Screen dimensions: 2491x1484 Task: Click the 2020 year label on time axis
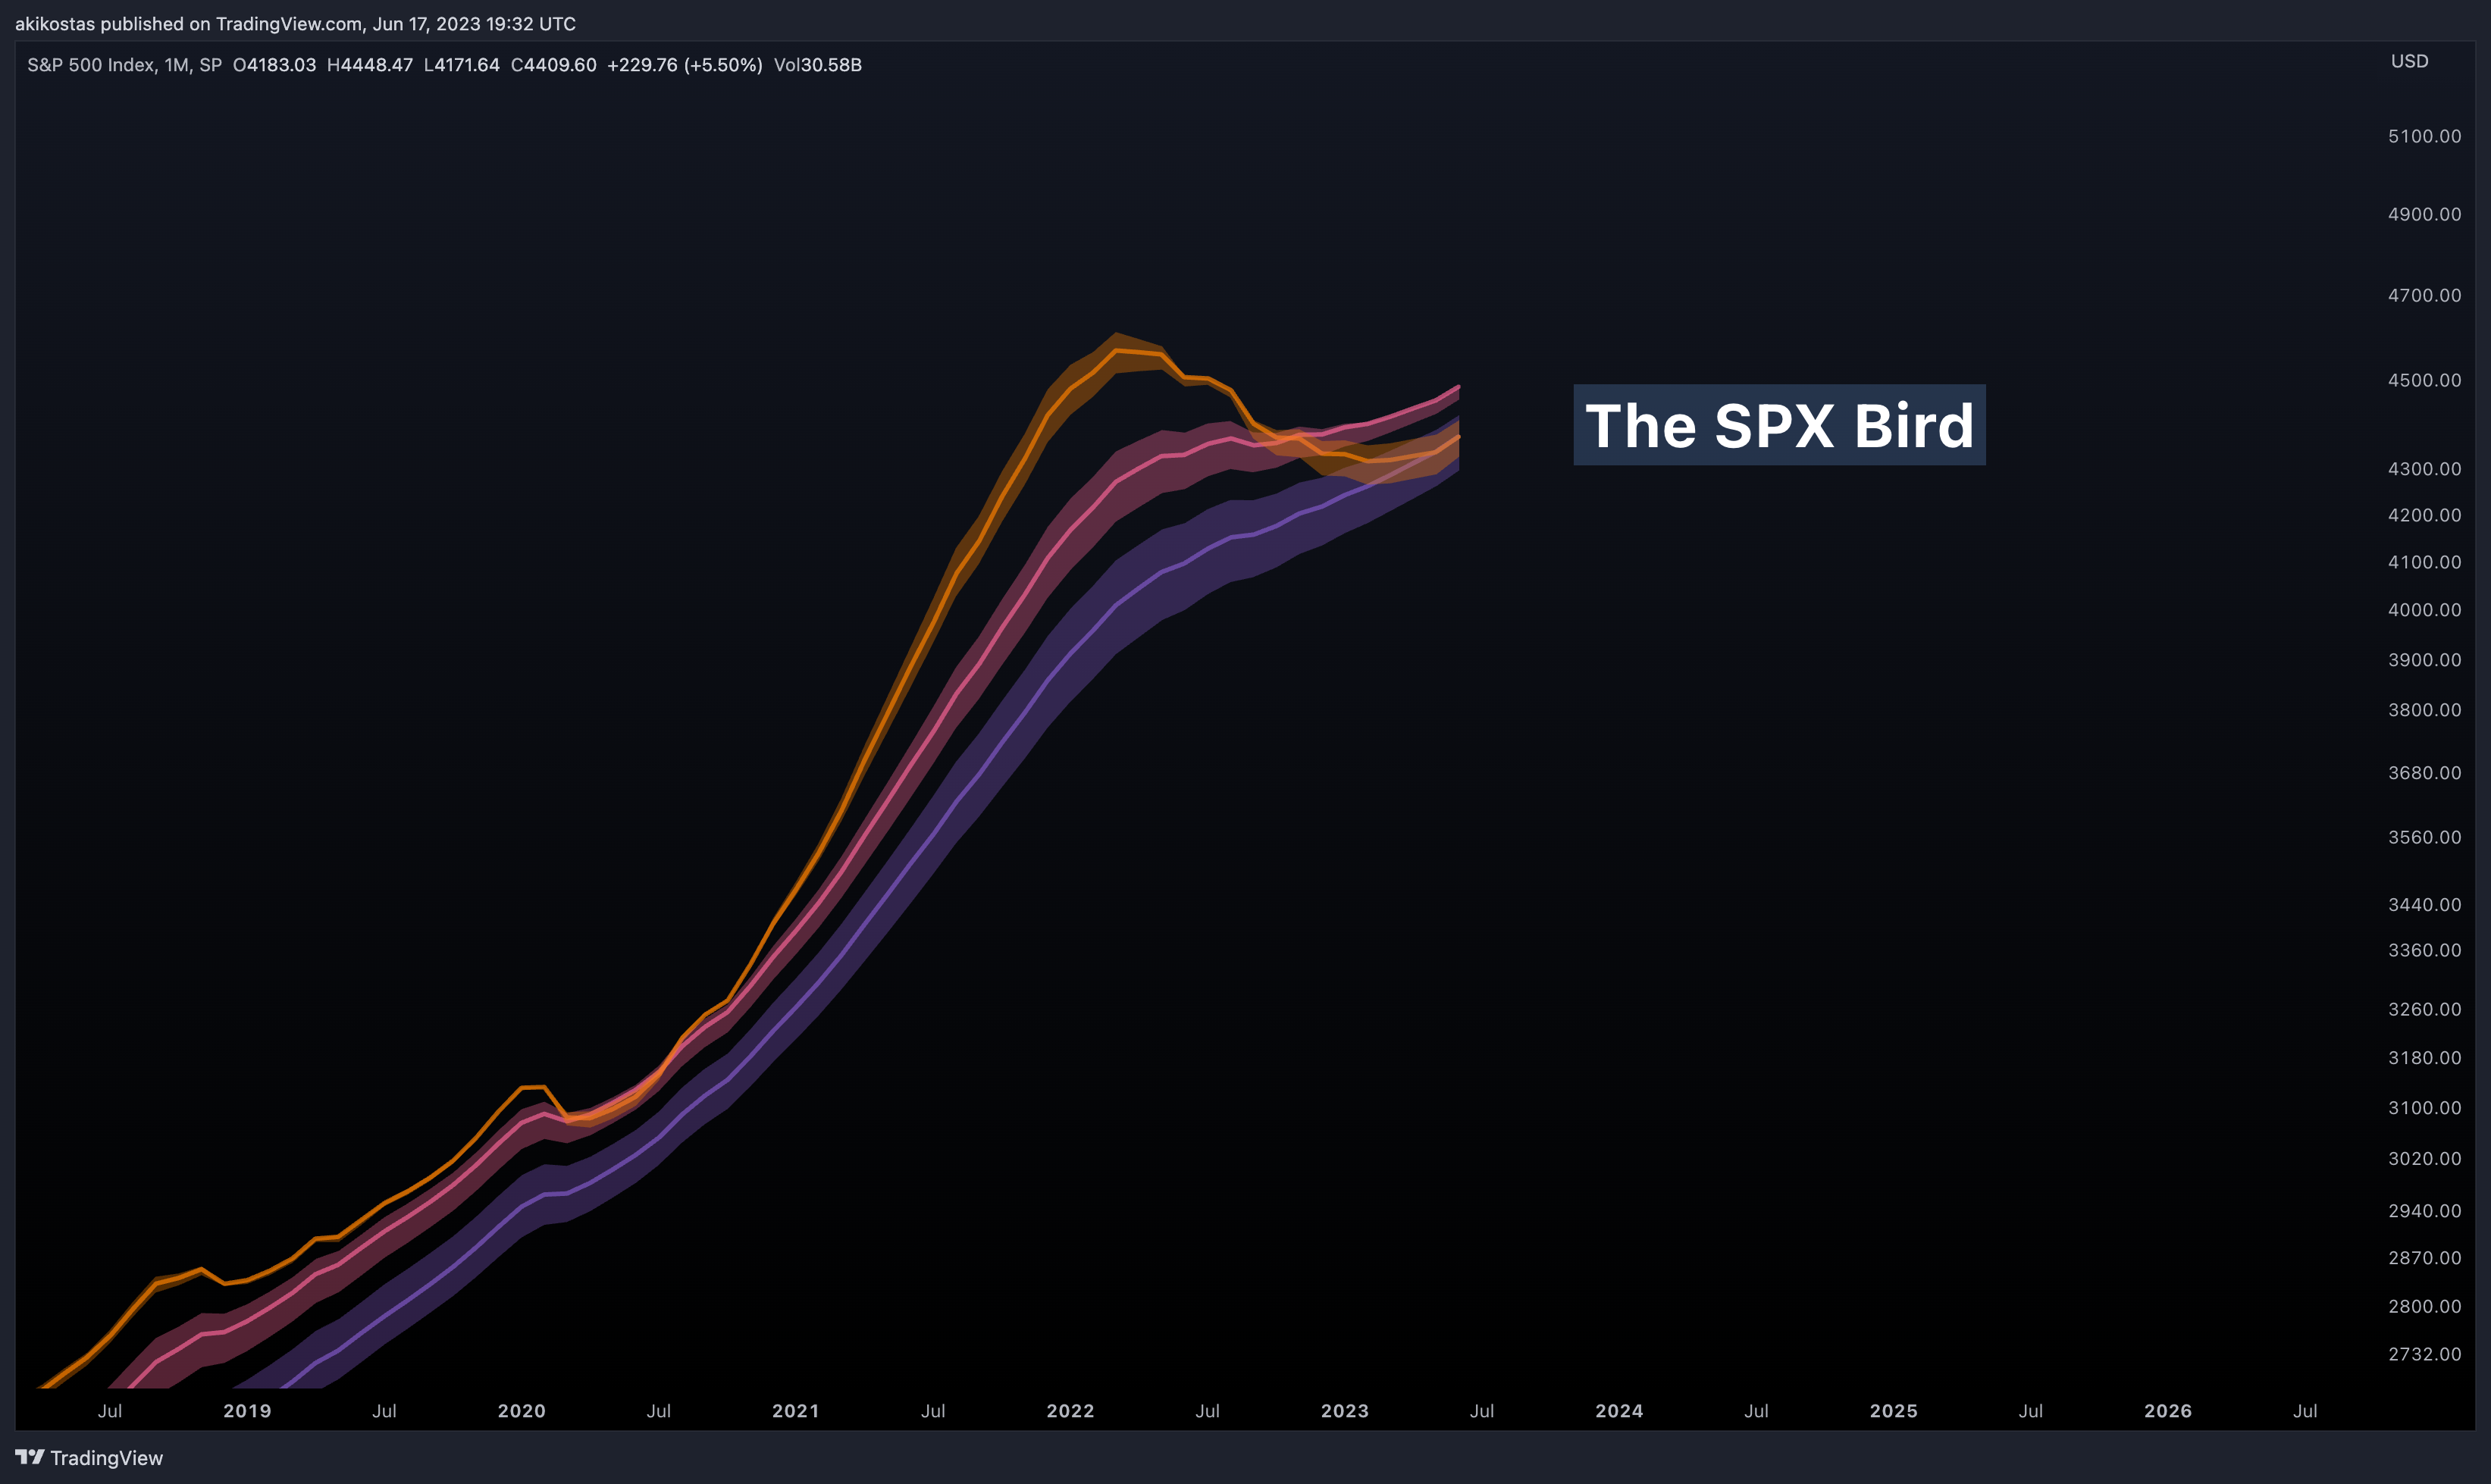522,1411
